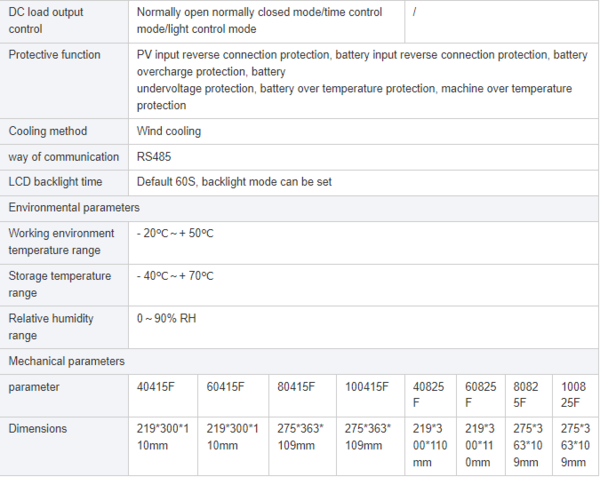Click the -40℃ ~ +70℃ storage temperature value
600x477 pixels.
(x=175, y=275)
